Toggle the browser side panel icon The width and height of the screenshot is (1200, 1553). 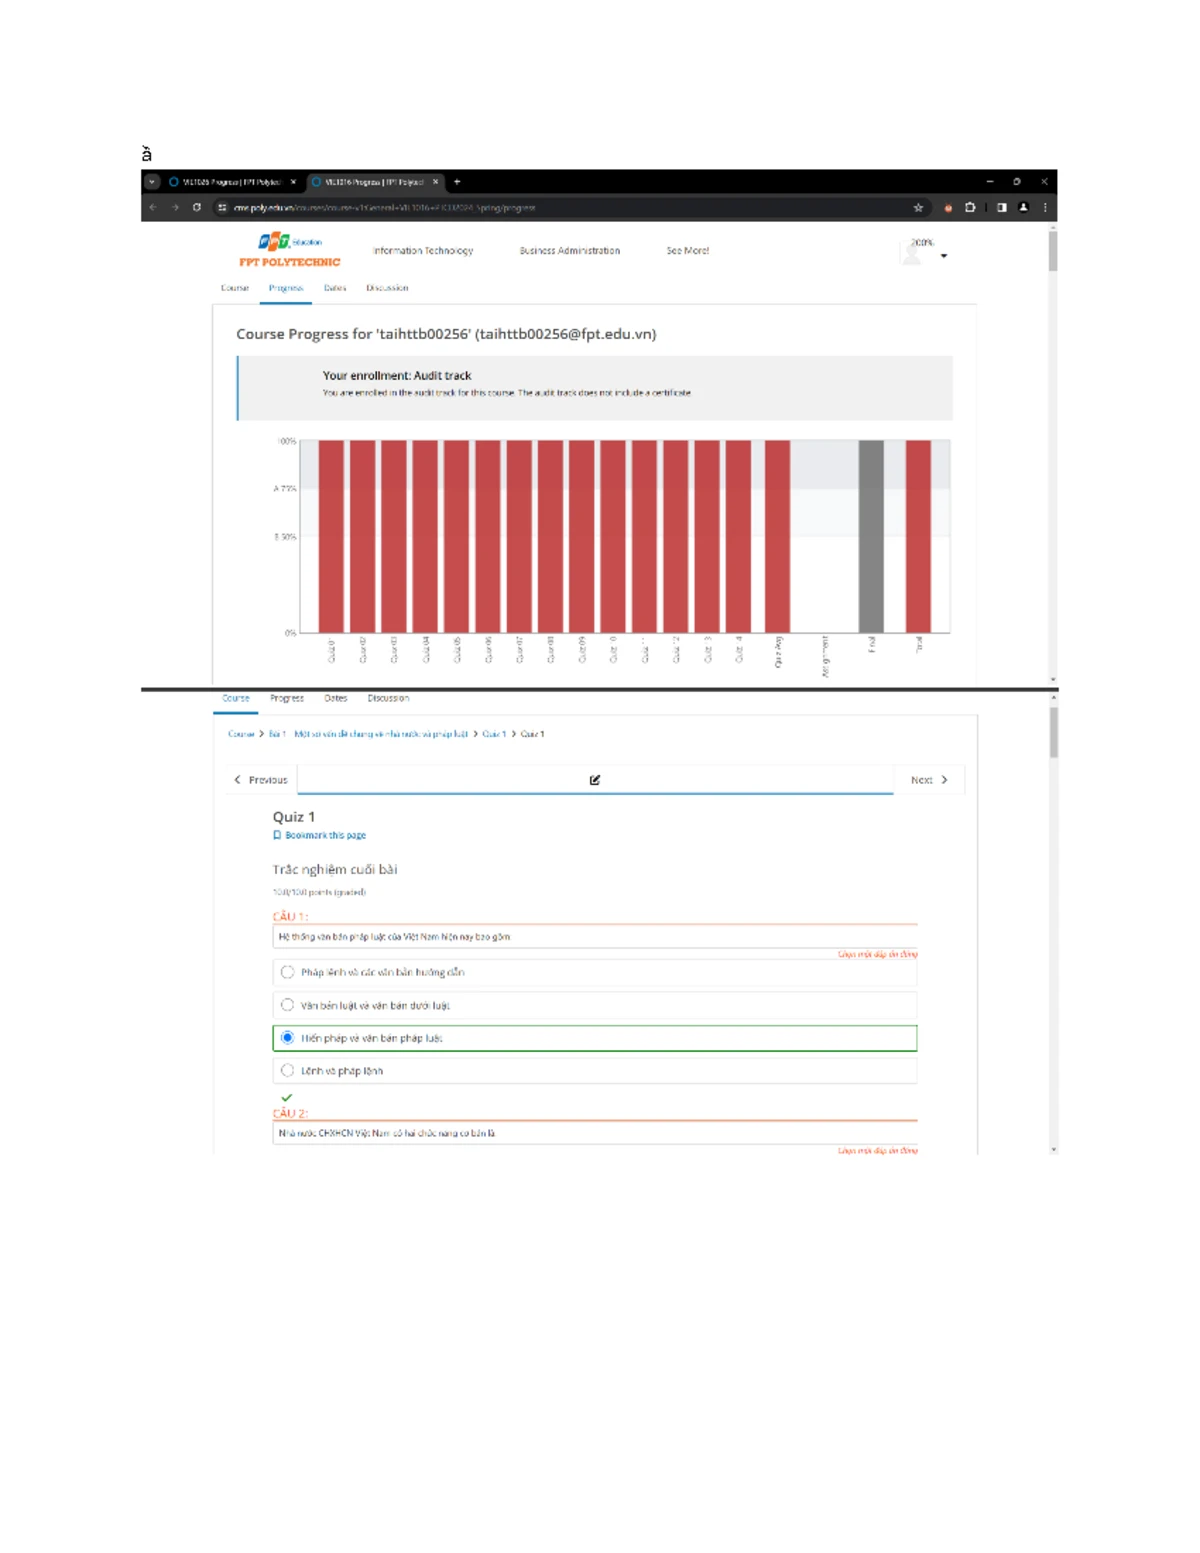1002,208
